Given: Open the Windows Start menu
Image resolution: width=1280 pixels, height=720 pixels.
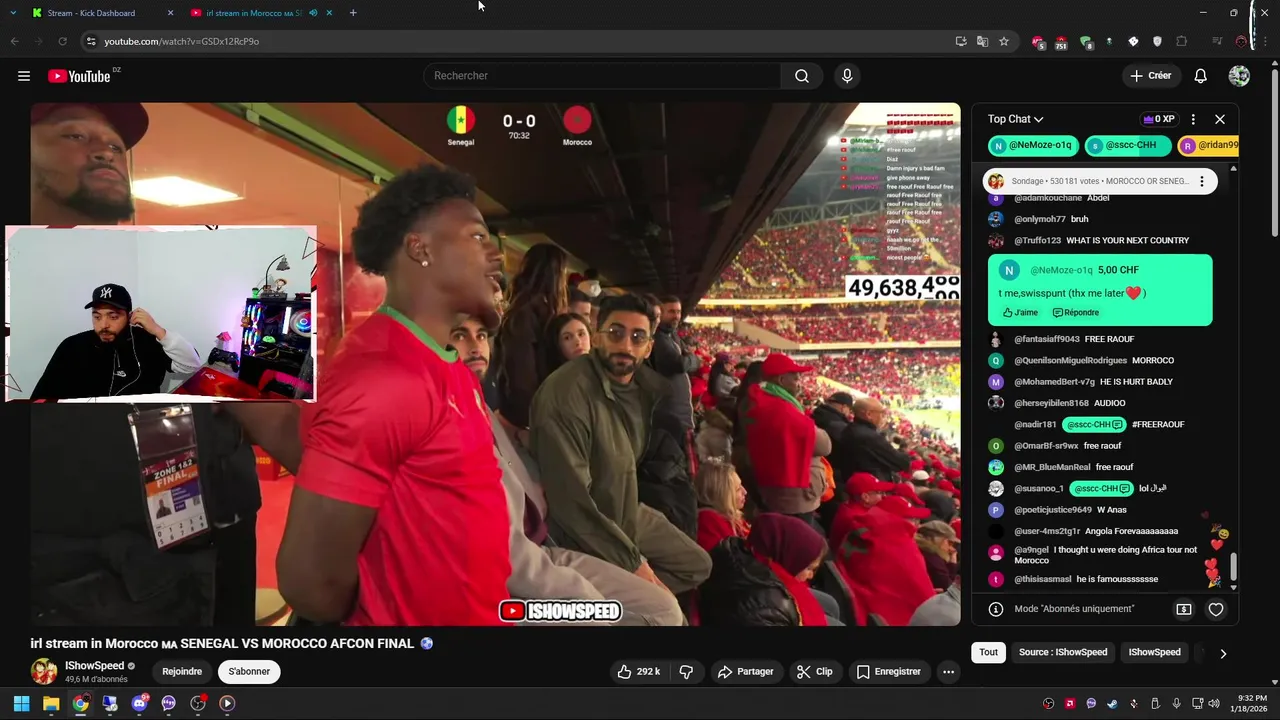Looking at the screenshot, I should click(x=21, y=703).
